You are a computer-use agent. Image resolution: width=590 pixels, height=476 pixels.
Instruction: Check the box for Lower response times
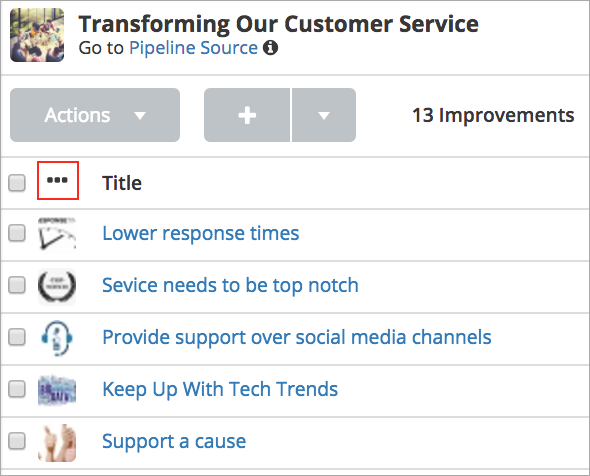[17, 233]
